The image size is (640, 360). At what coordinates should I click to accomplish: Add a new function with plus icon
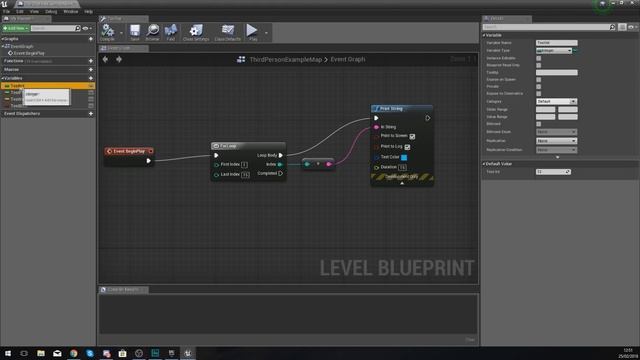(91, 61)
